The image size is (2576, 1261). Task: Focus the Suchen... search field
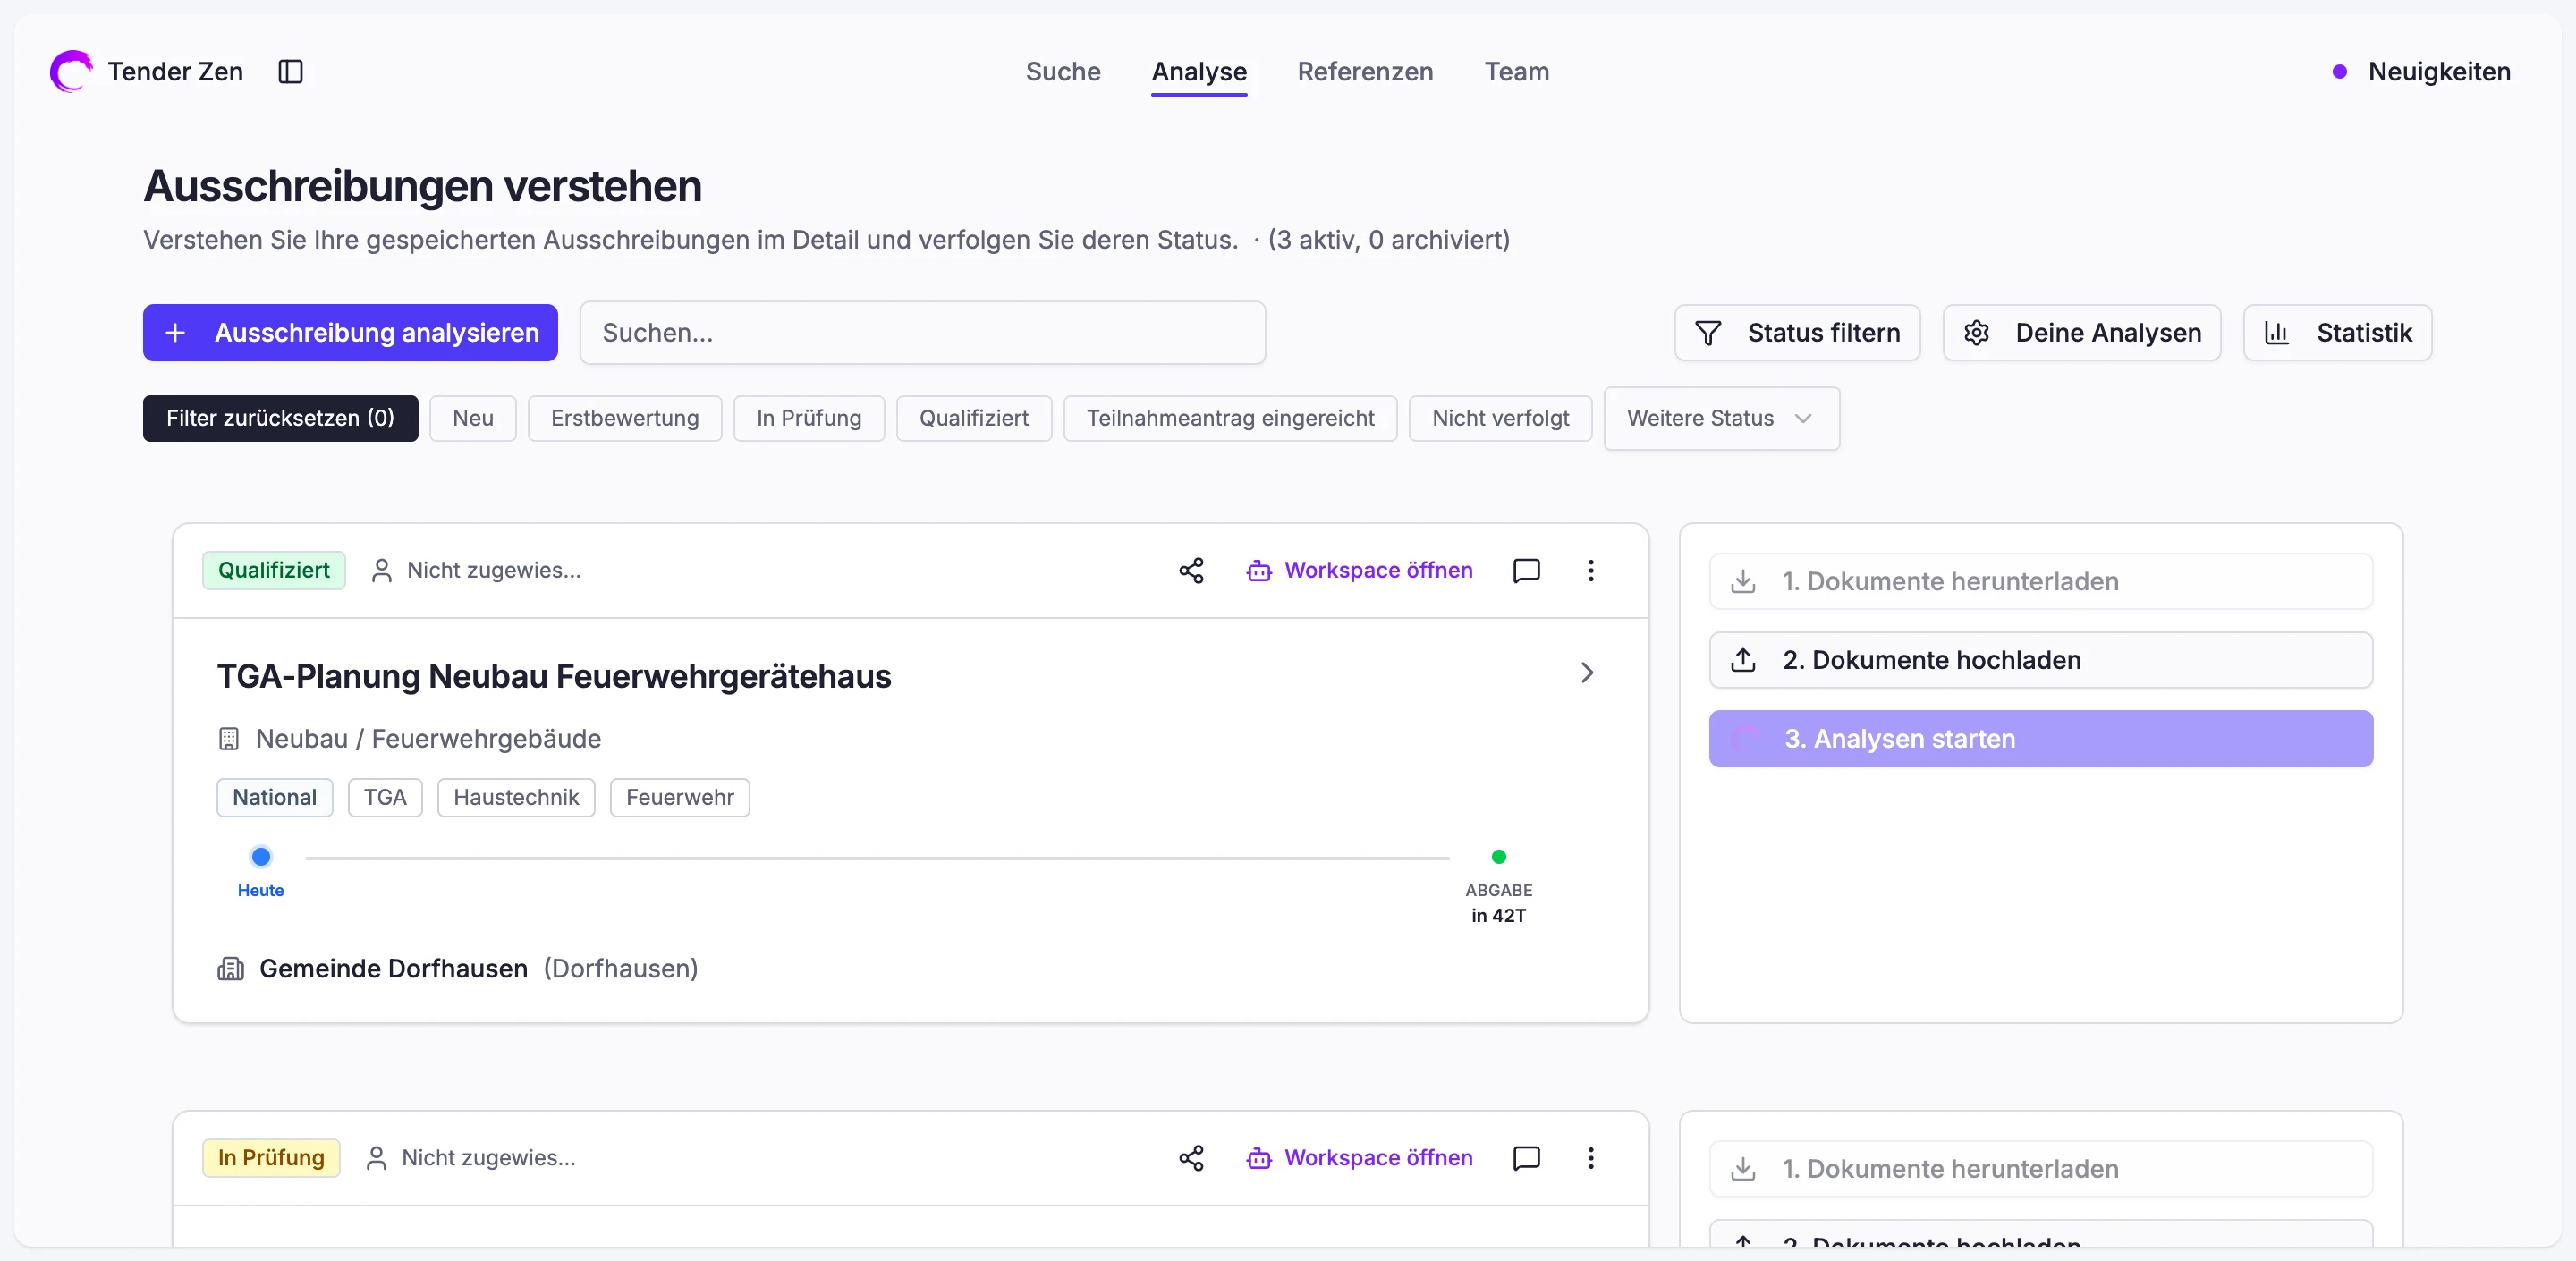[922, 333]
